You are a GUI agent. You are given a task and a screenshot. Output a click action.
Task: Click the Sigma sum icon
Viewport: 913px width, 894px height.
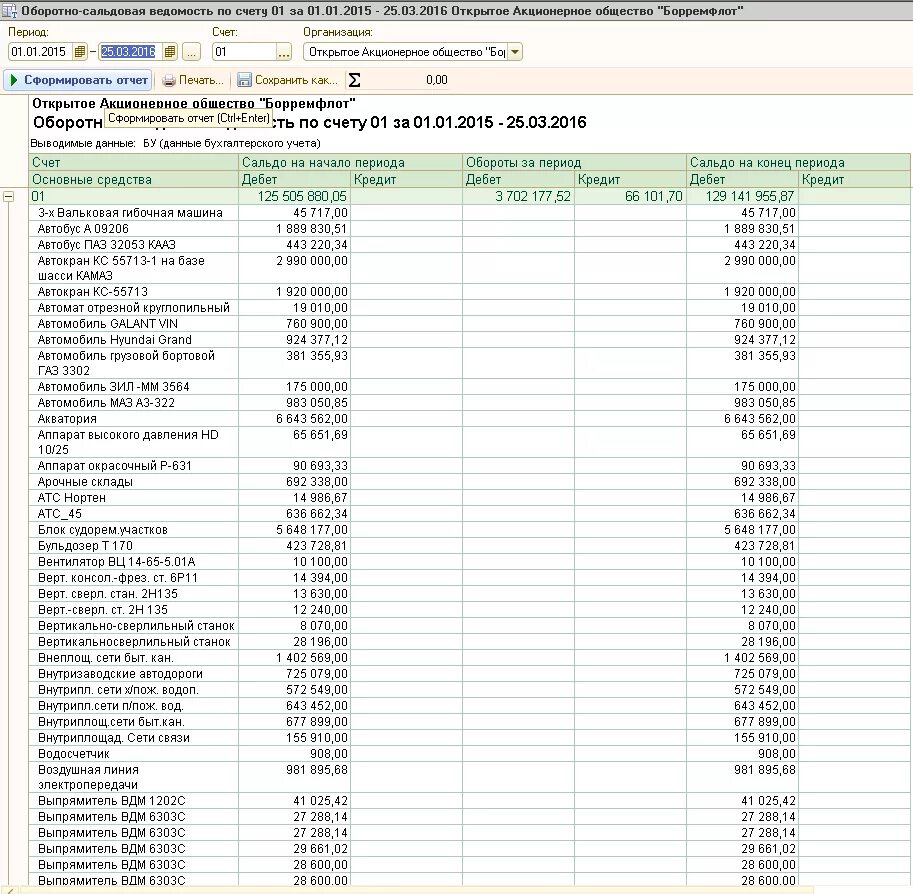354,80
